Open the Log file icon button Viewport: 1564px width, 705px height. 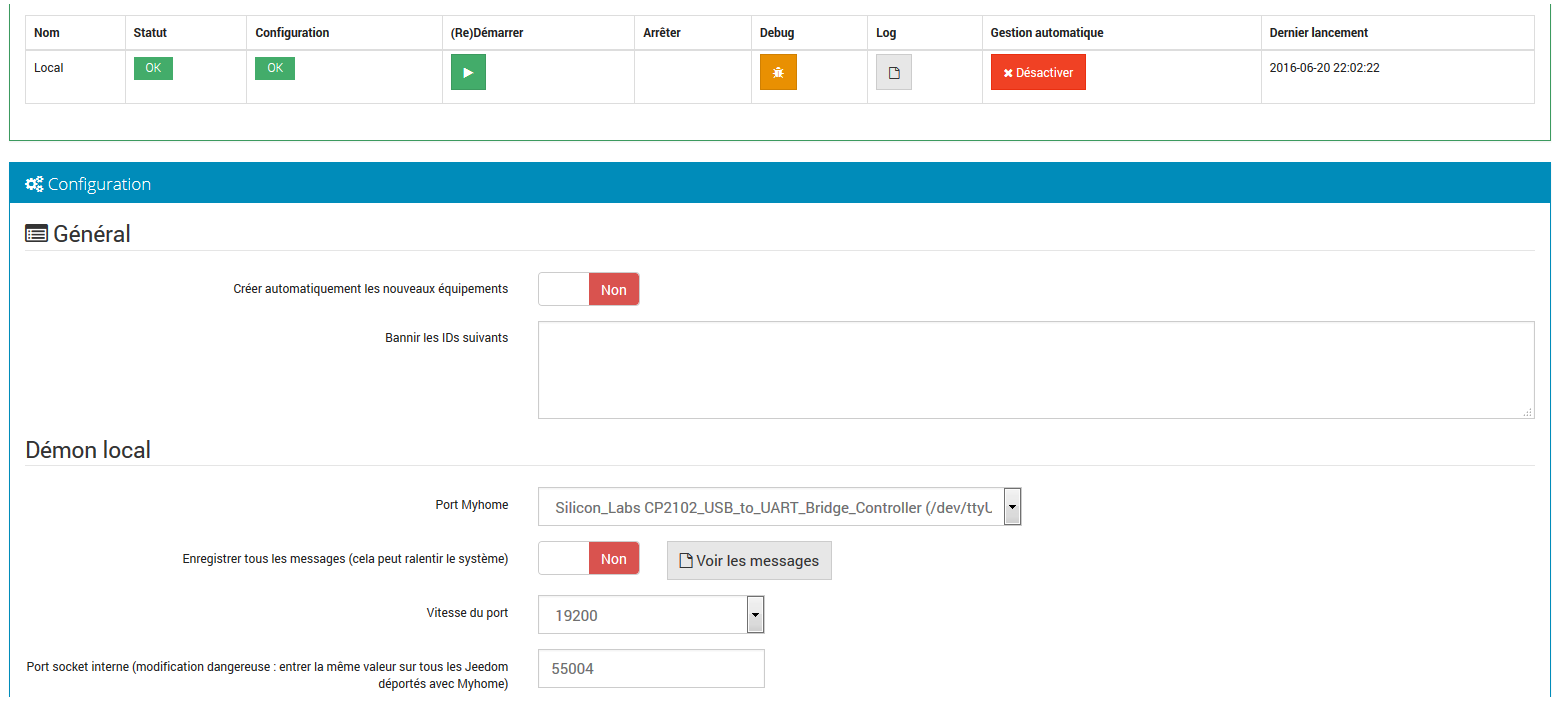894,73
